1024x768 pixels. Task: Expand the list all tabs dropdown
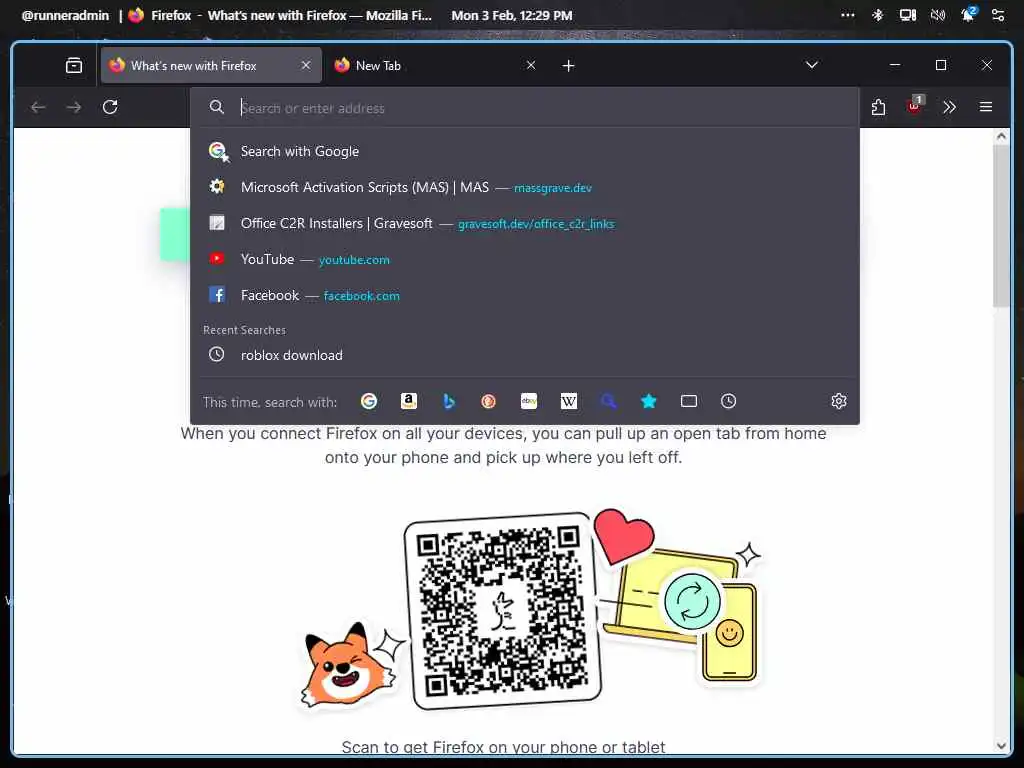coord(812,65)
